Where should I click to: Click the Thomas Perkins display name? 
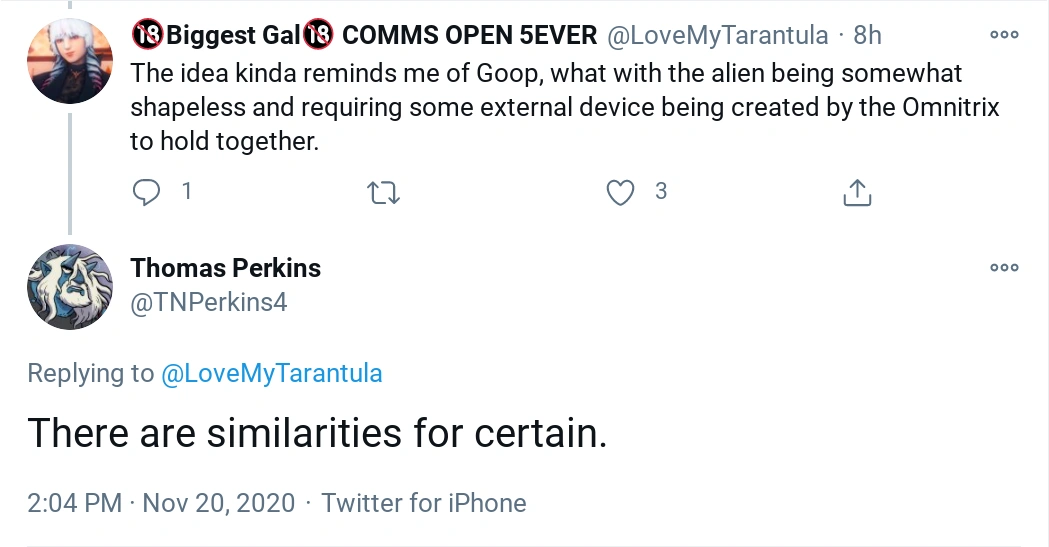tap(226, 268)
